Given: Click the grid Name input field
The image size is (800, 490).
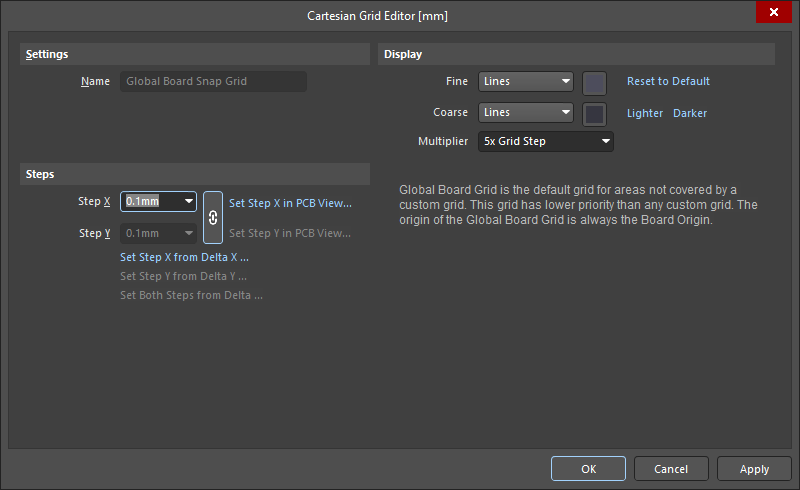Looking at the screenshot, I should [213, 82].
